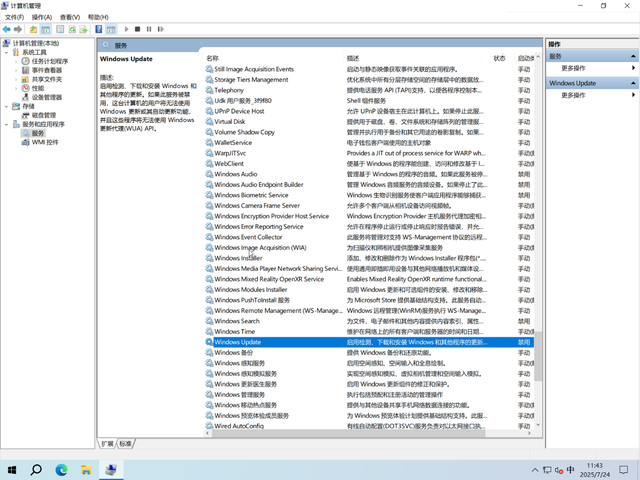
Task: Click the Export List toolbar icon
Action: [x=83, y=29]
